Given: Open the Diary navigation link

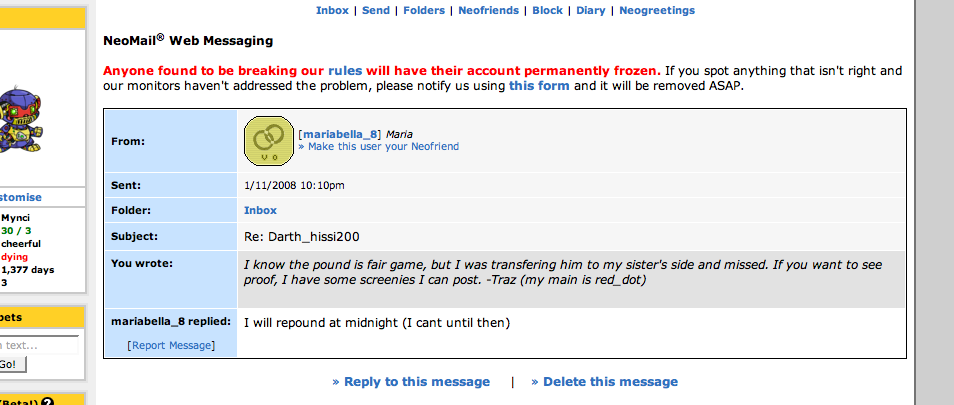Looking at the screenshot, I should (591, 11).
